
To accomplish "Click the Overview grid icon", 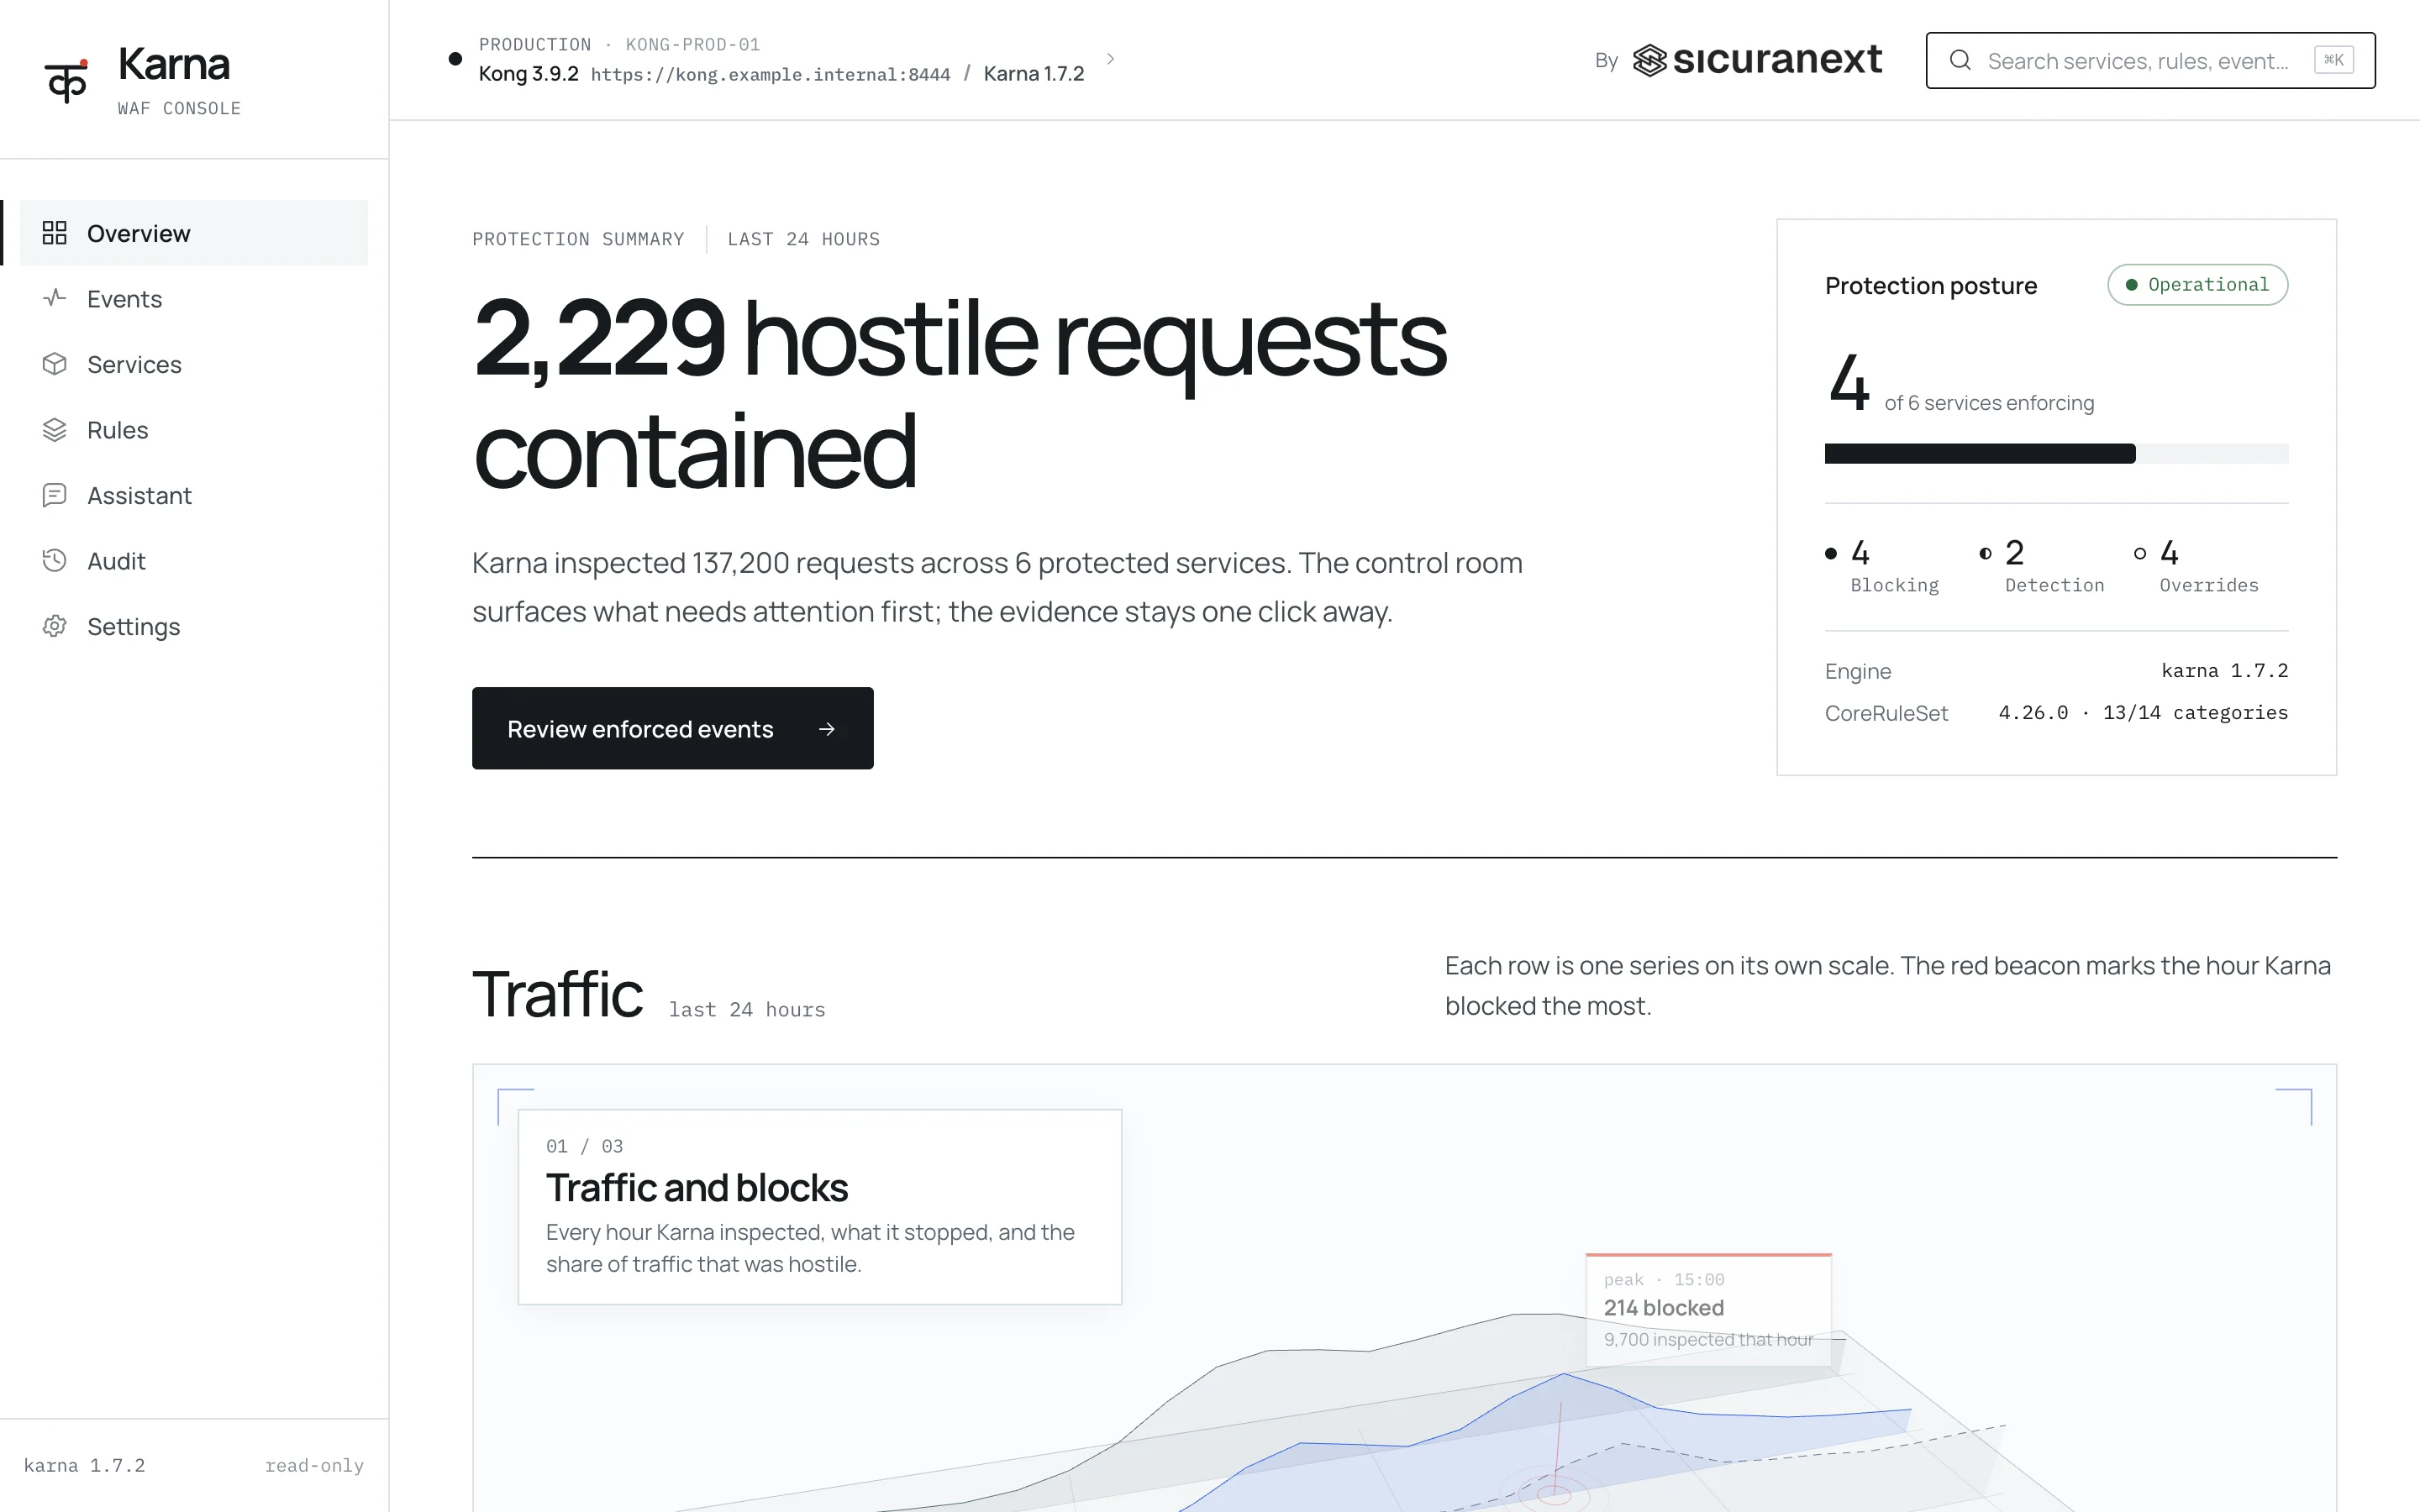I will click(x=54, y=233).
